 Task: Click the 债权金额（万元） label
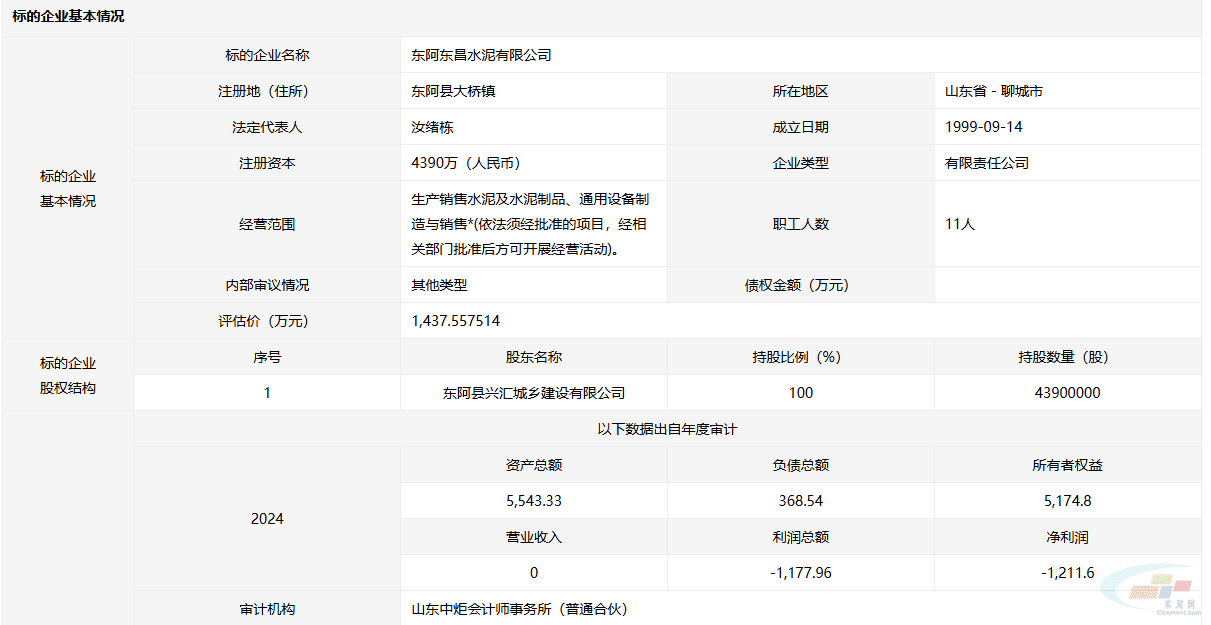click(x=800, y=285)
